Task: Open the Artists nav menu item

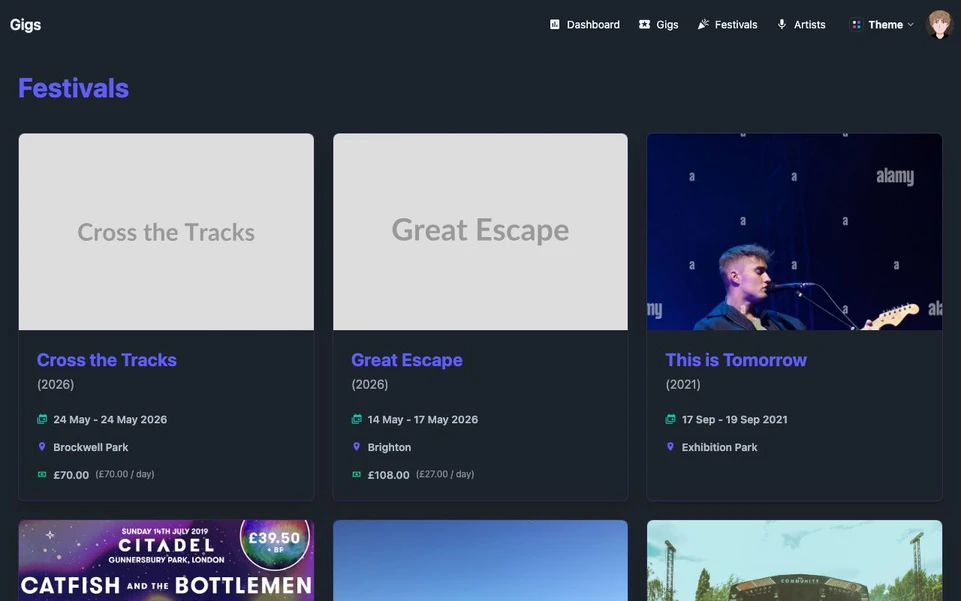Action: (801, 25)
